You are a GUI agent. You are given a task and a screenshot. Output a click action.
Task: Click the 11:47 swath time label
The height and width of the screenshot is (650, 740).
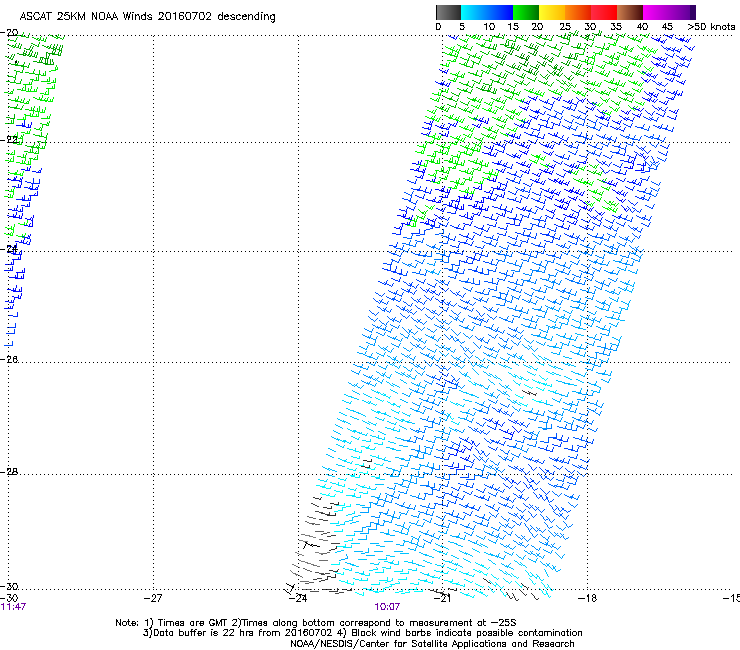[13, 607]
